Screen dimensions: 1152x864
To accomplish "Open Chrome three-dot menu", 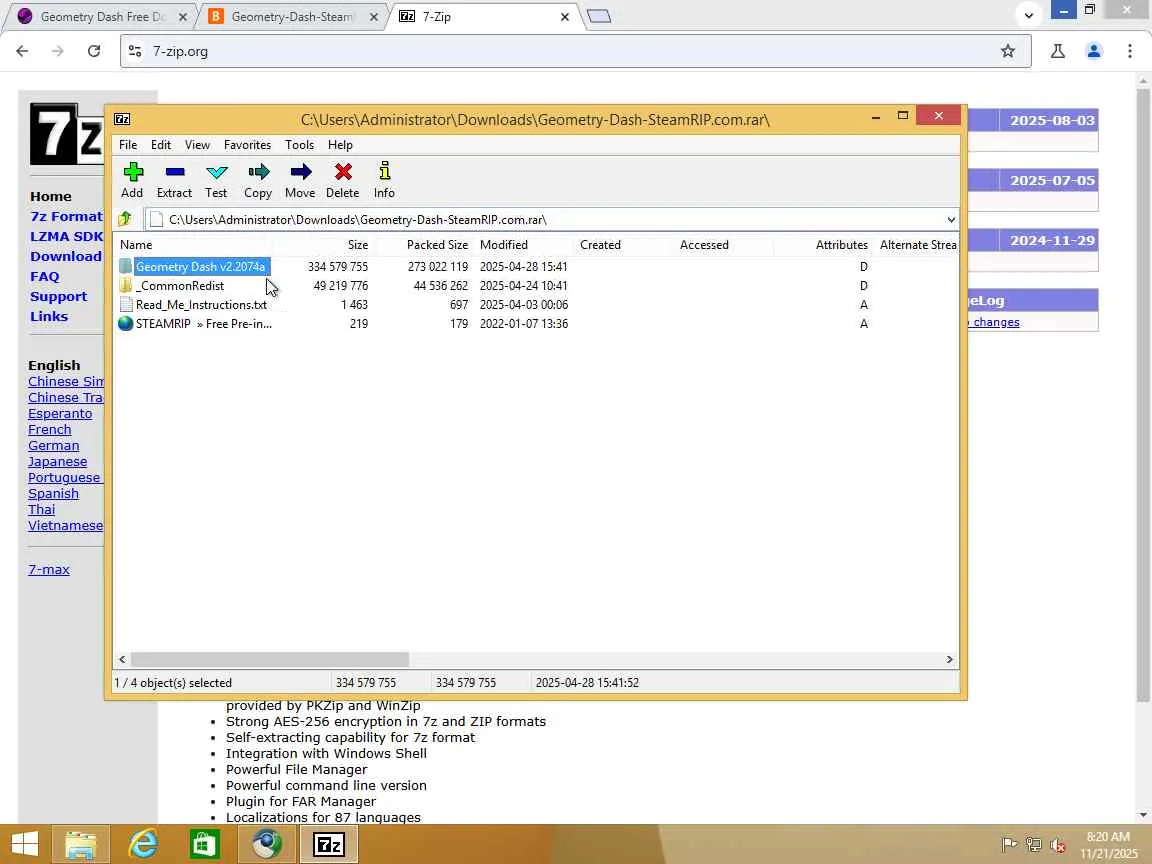I will pos(1130,51).
